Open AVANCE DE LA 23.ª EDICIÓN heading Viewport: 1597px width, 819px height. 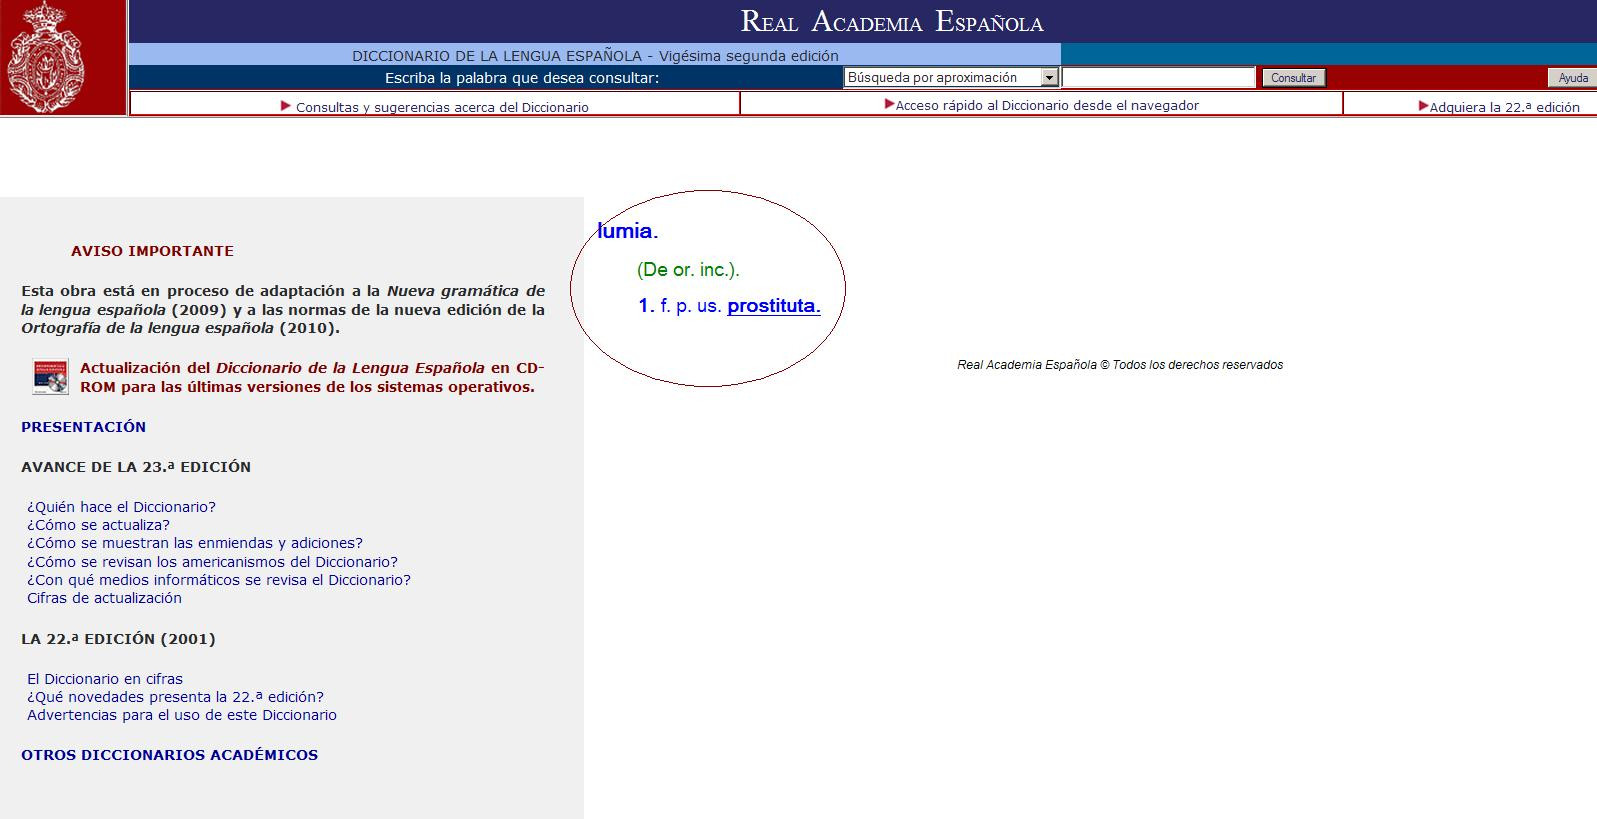coord(136,467)
